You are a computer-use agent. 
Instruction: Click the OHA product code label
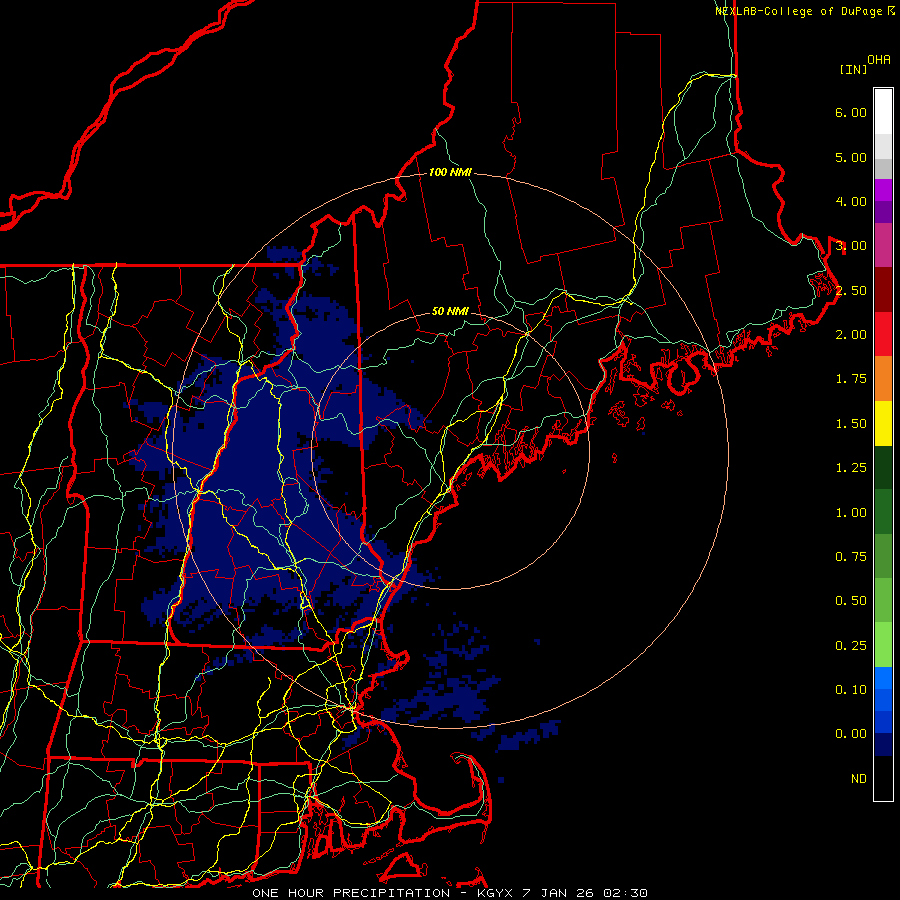click(x=879, y=60)
